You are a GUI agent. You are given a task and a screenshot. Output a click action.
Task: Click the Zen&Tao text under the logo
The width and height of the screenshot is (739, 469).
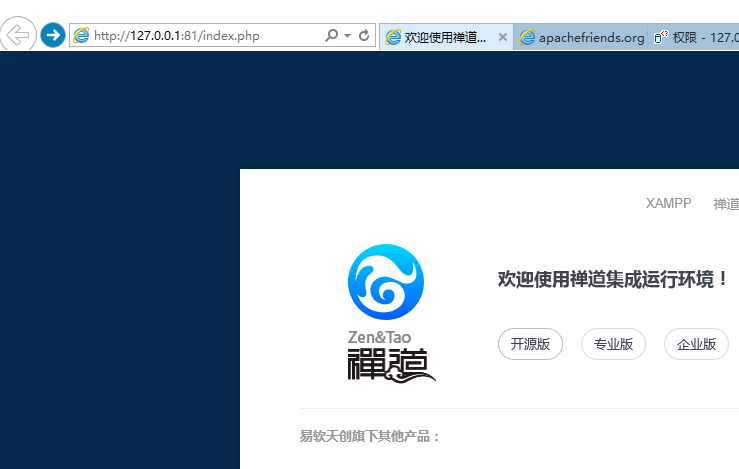[379, 337]
